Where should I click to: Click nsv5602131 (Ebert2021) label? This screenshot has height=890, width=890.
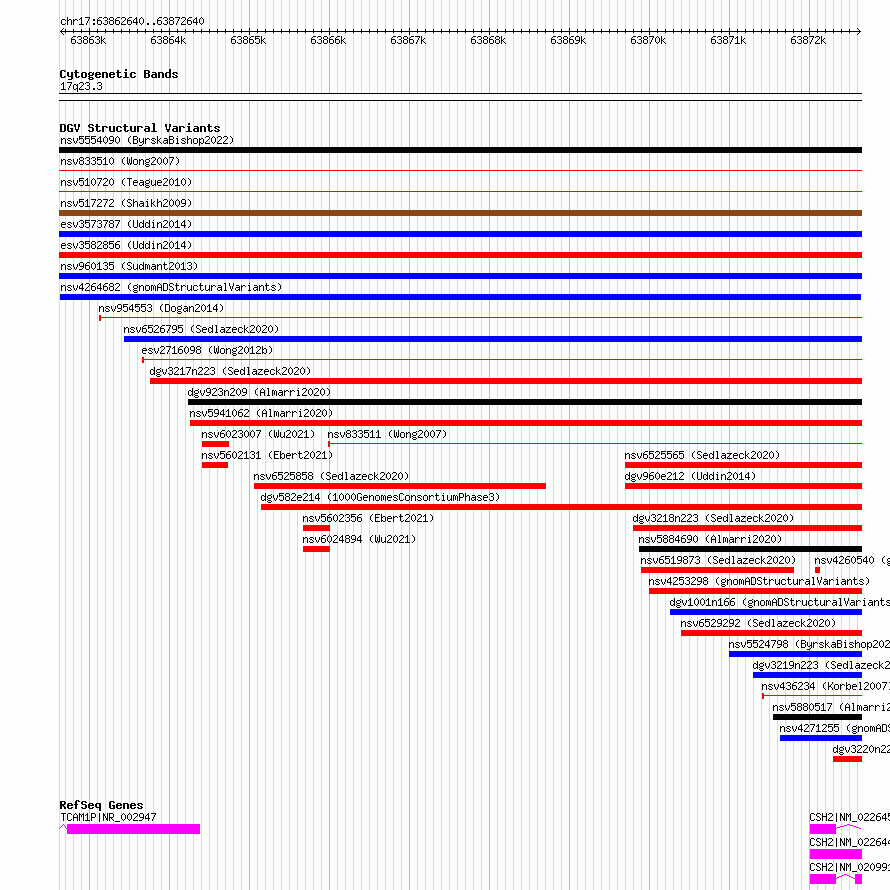tap(267, 455)
